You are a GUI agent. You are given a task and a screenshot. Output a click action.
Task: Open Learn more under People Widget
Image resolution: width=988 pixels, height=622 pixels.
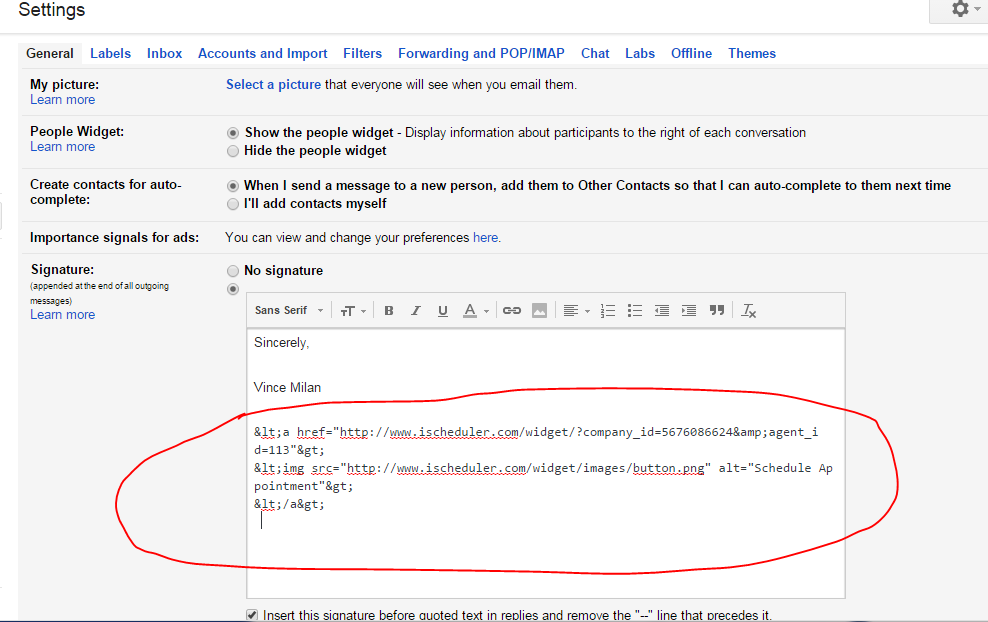62,147
